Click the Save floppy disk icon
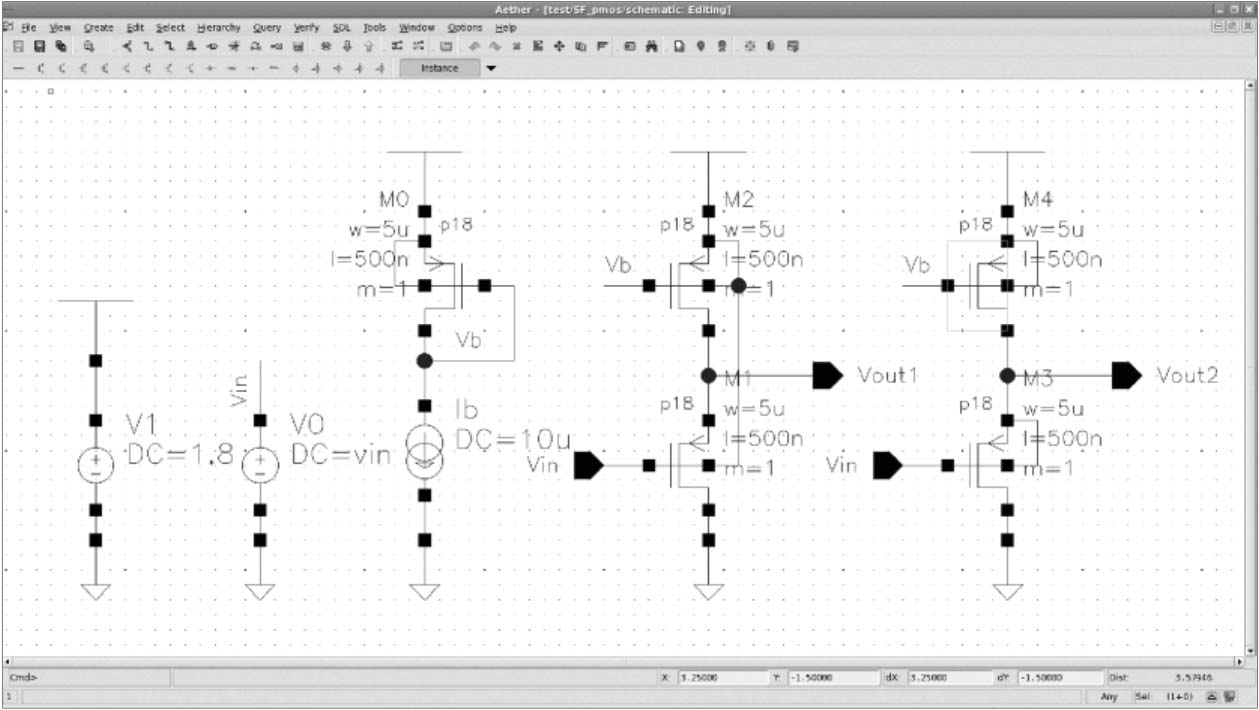Image resolution: width=1259 pixels, height=710 pixels. [40, 46]
